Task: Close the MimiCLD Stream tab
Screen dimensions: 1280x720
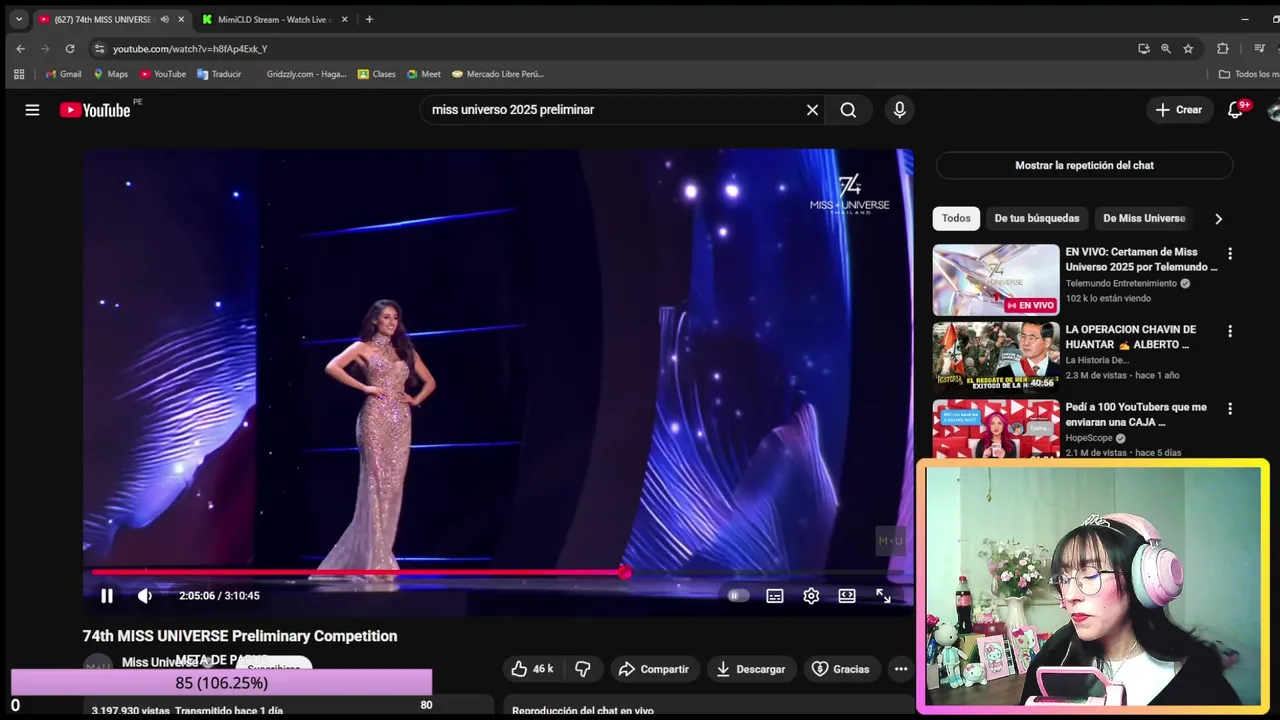Action: [x=343, y=19]
